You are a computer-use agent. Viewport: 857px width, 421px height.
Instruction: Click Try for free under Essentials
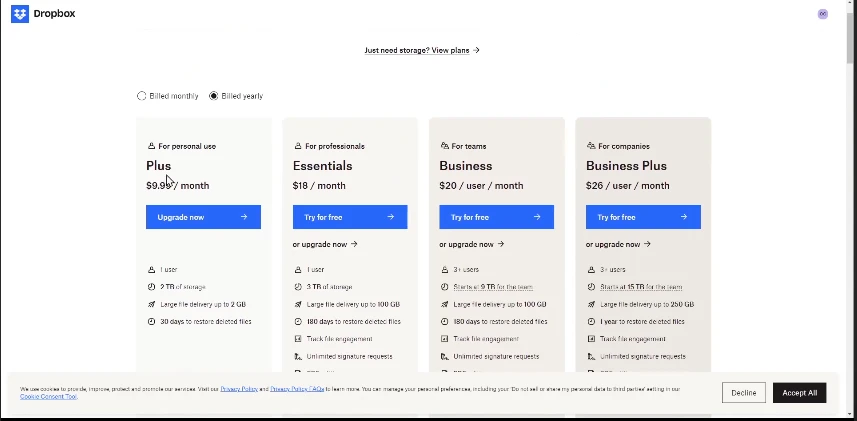[350, 217]
